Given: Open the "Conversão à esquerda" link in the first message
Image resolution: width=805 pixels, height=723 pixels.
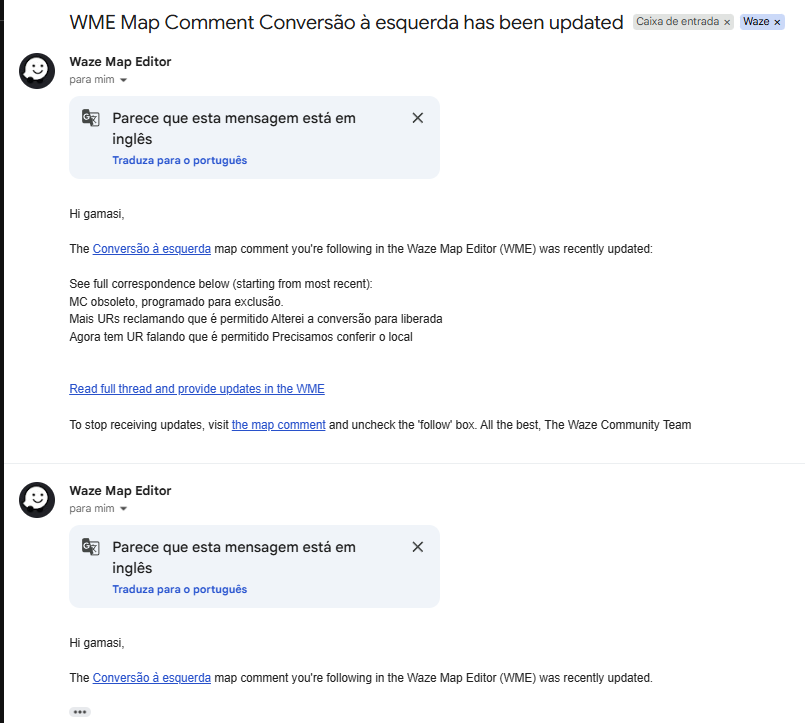Looking at the screenshot, I should [151, 249].
